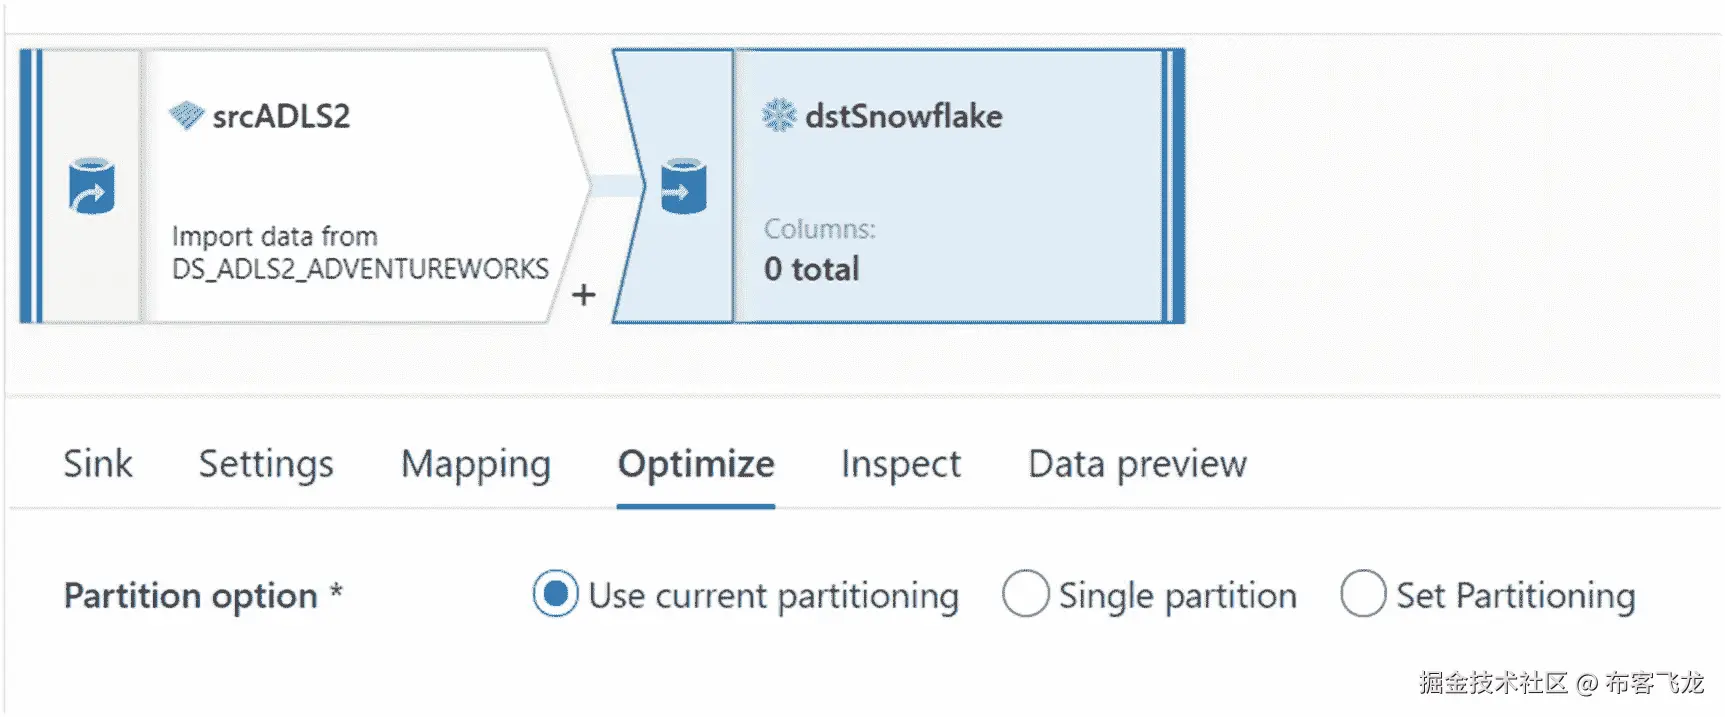
Task: Open the Inspect tab
Action: (x=901, y=466)
